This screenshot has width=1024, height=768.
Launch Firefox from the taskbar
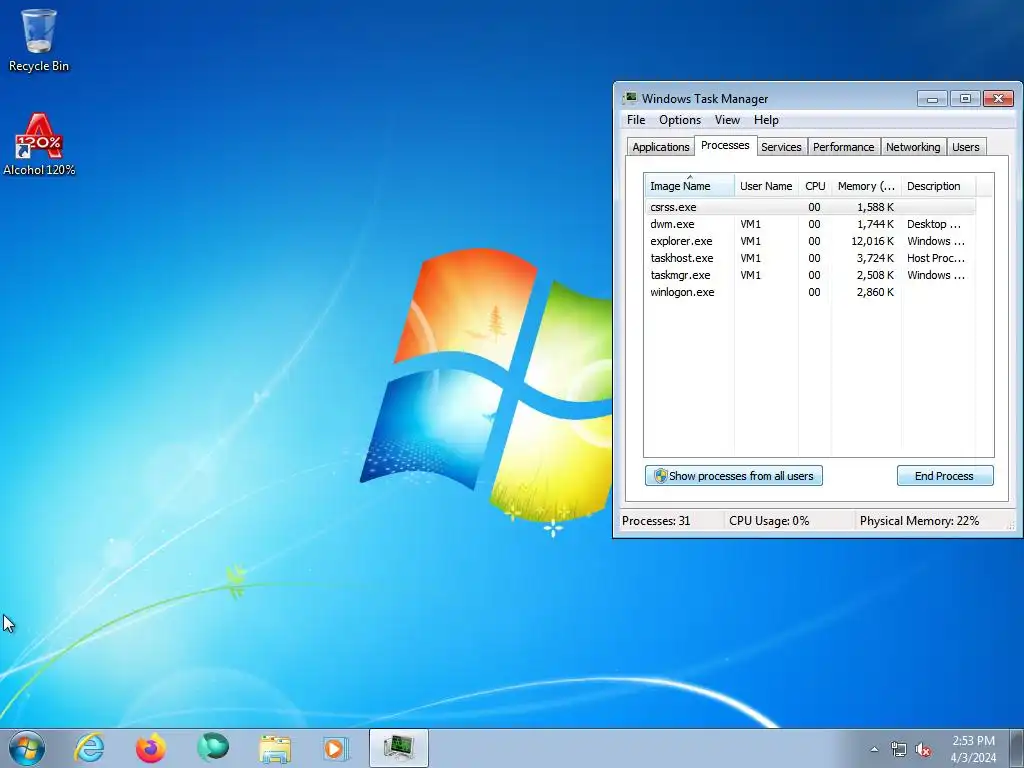pos(151,748)
